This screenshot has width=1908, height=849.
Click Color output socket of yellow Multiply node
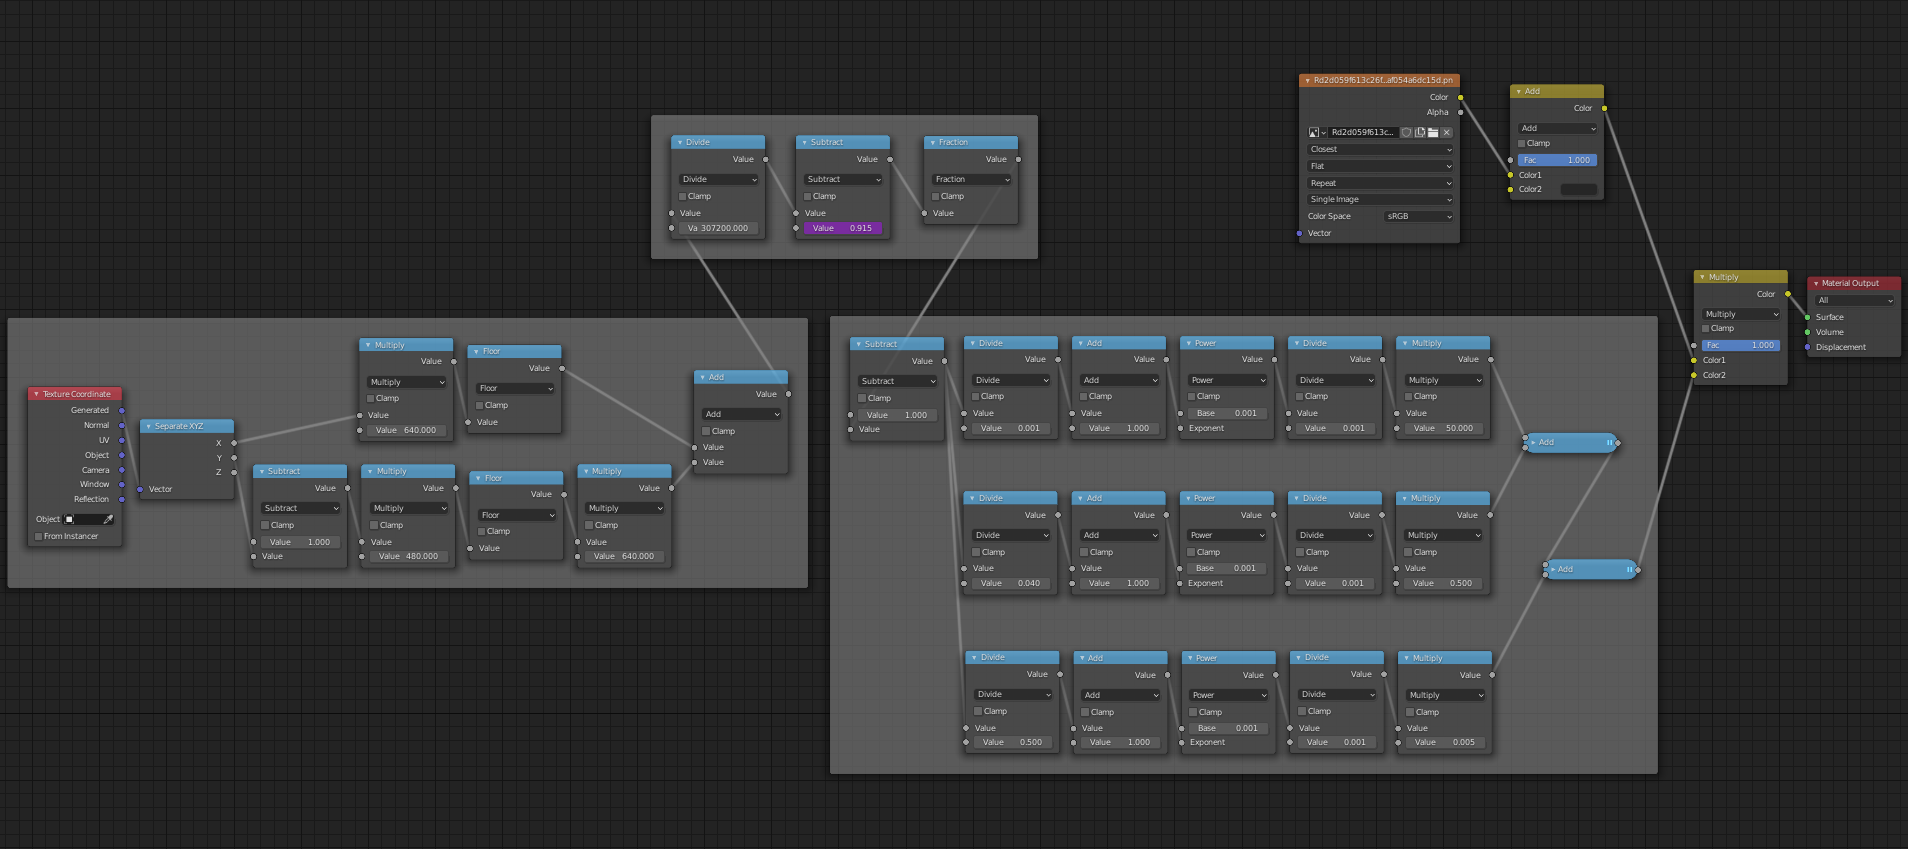point(1788,294)
